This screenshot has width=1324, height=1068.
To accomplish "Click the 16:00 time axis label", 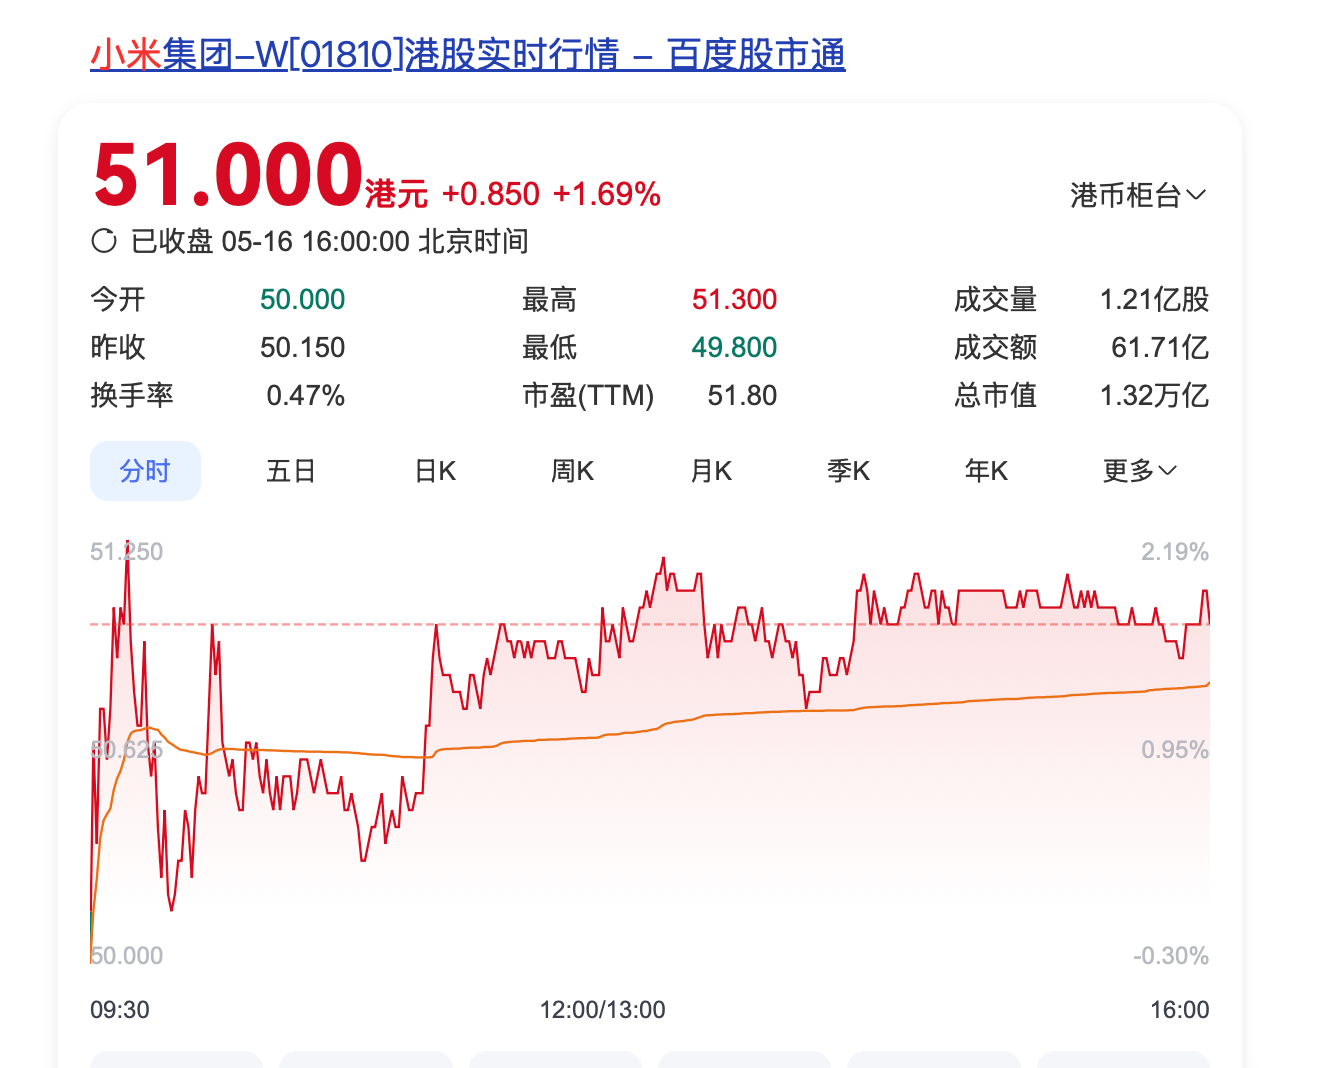I will point(1180,1010).
